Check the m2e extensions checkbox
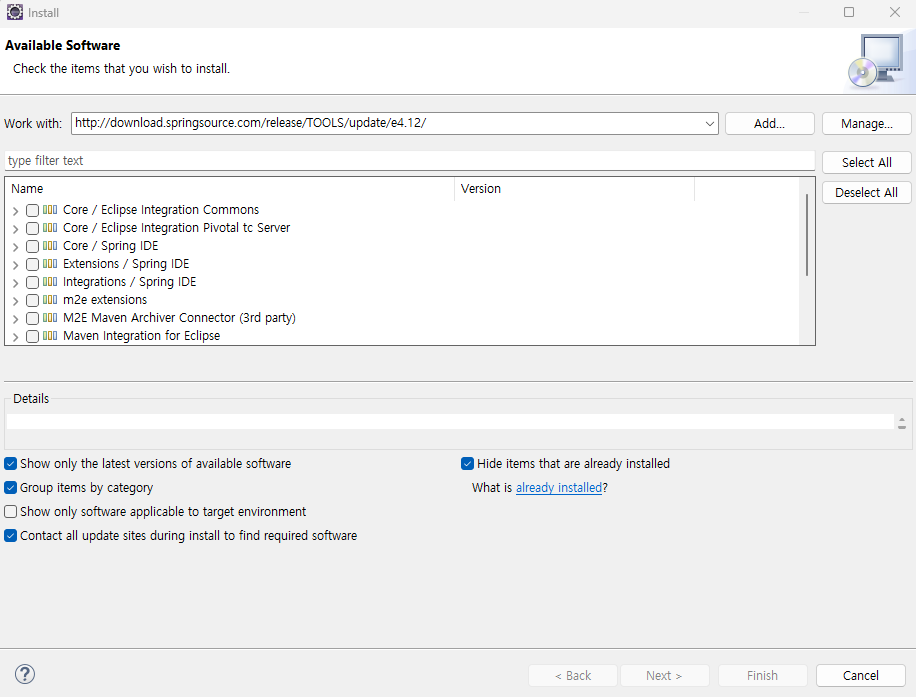Image resolution: width=916 pixels, height=697 pixels. pyautogui.click(x=32, y=300)
